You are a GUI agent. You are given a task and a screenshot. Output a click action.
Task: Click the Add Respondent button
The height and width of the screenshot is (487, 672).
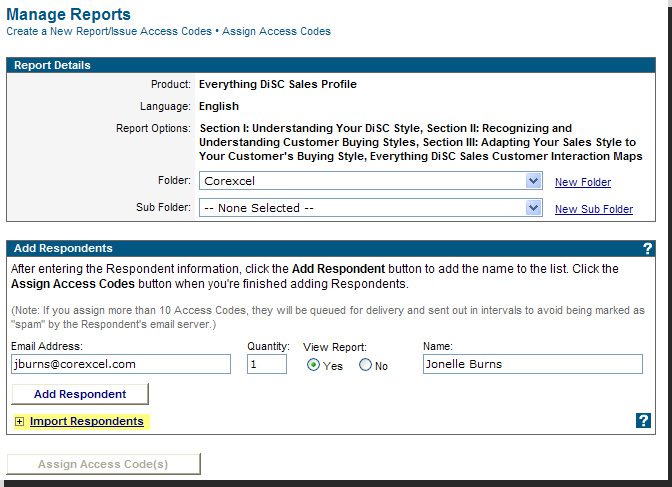[x=80, y=394]
